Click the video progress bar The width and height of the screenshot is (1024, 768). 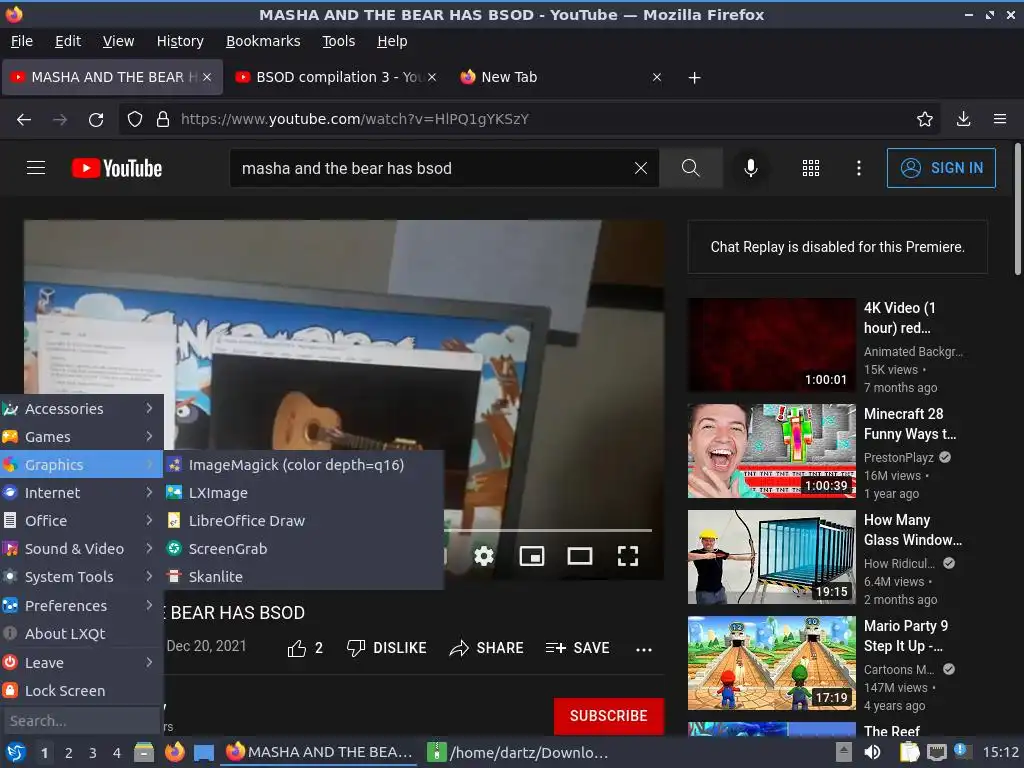547,530
